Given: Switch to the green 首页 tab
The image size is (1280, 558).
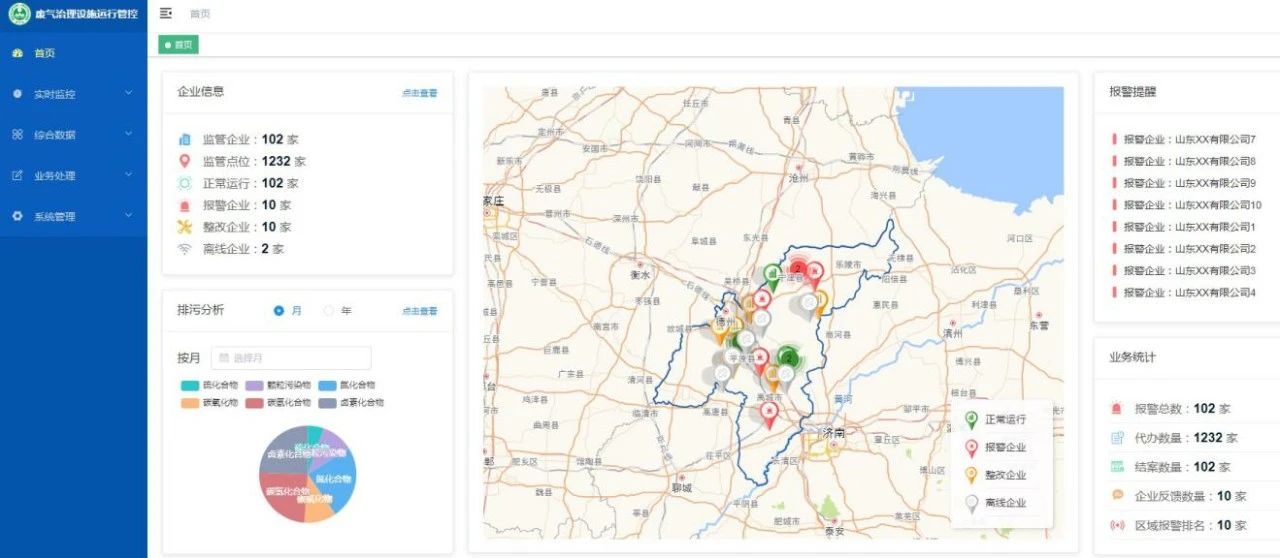Looking at the screenshot, I should click(x=179, y=45).
